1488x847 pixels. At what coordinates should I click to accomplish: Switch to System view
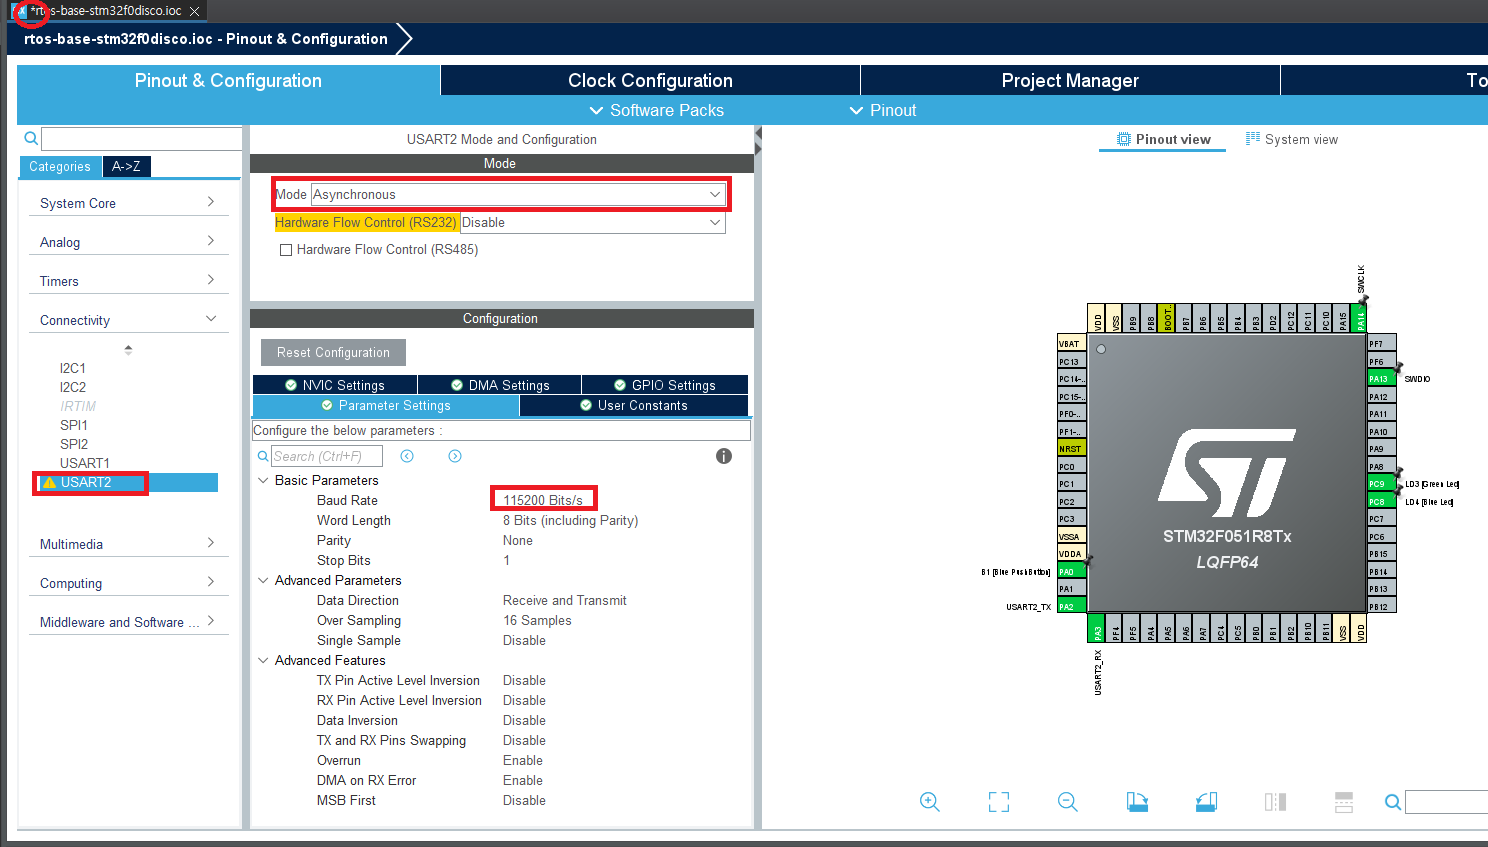1291,139
